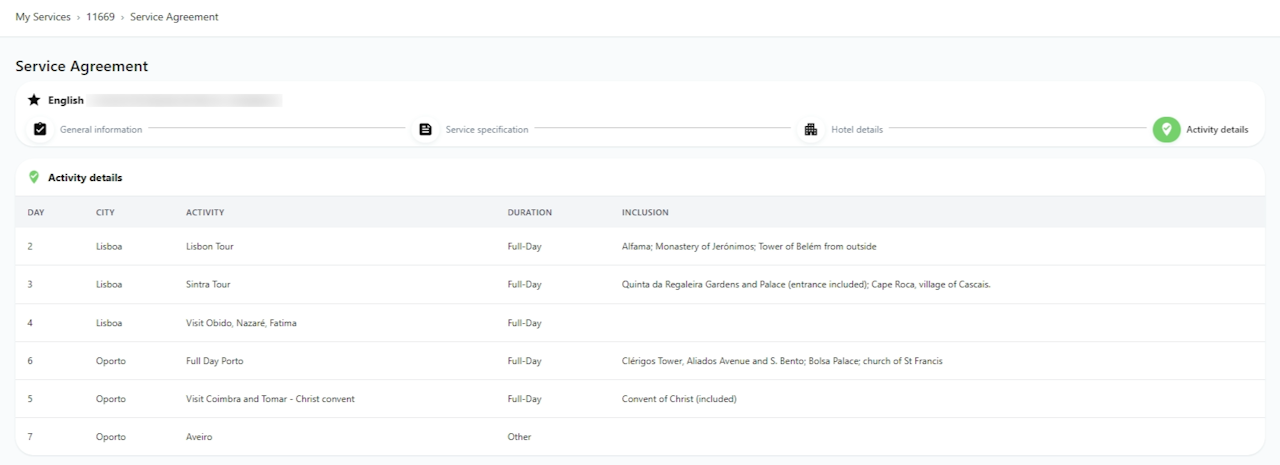Click the ACTIVITY column header
1280x465 pixels.
[205, 212]
